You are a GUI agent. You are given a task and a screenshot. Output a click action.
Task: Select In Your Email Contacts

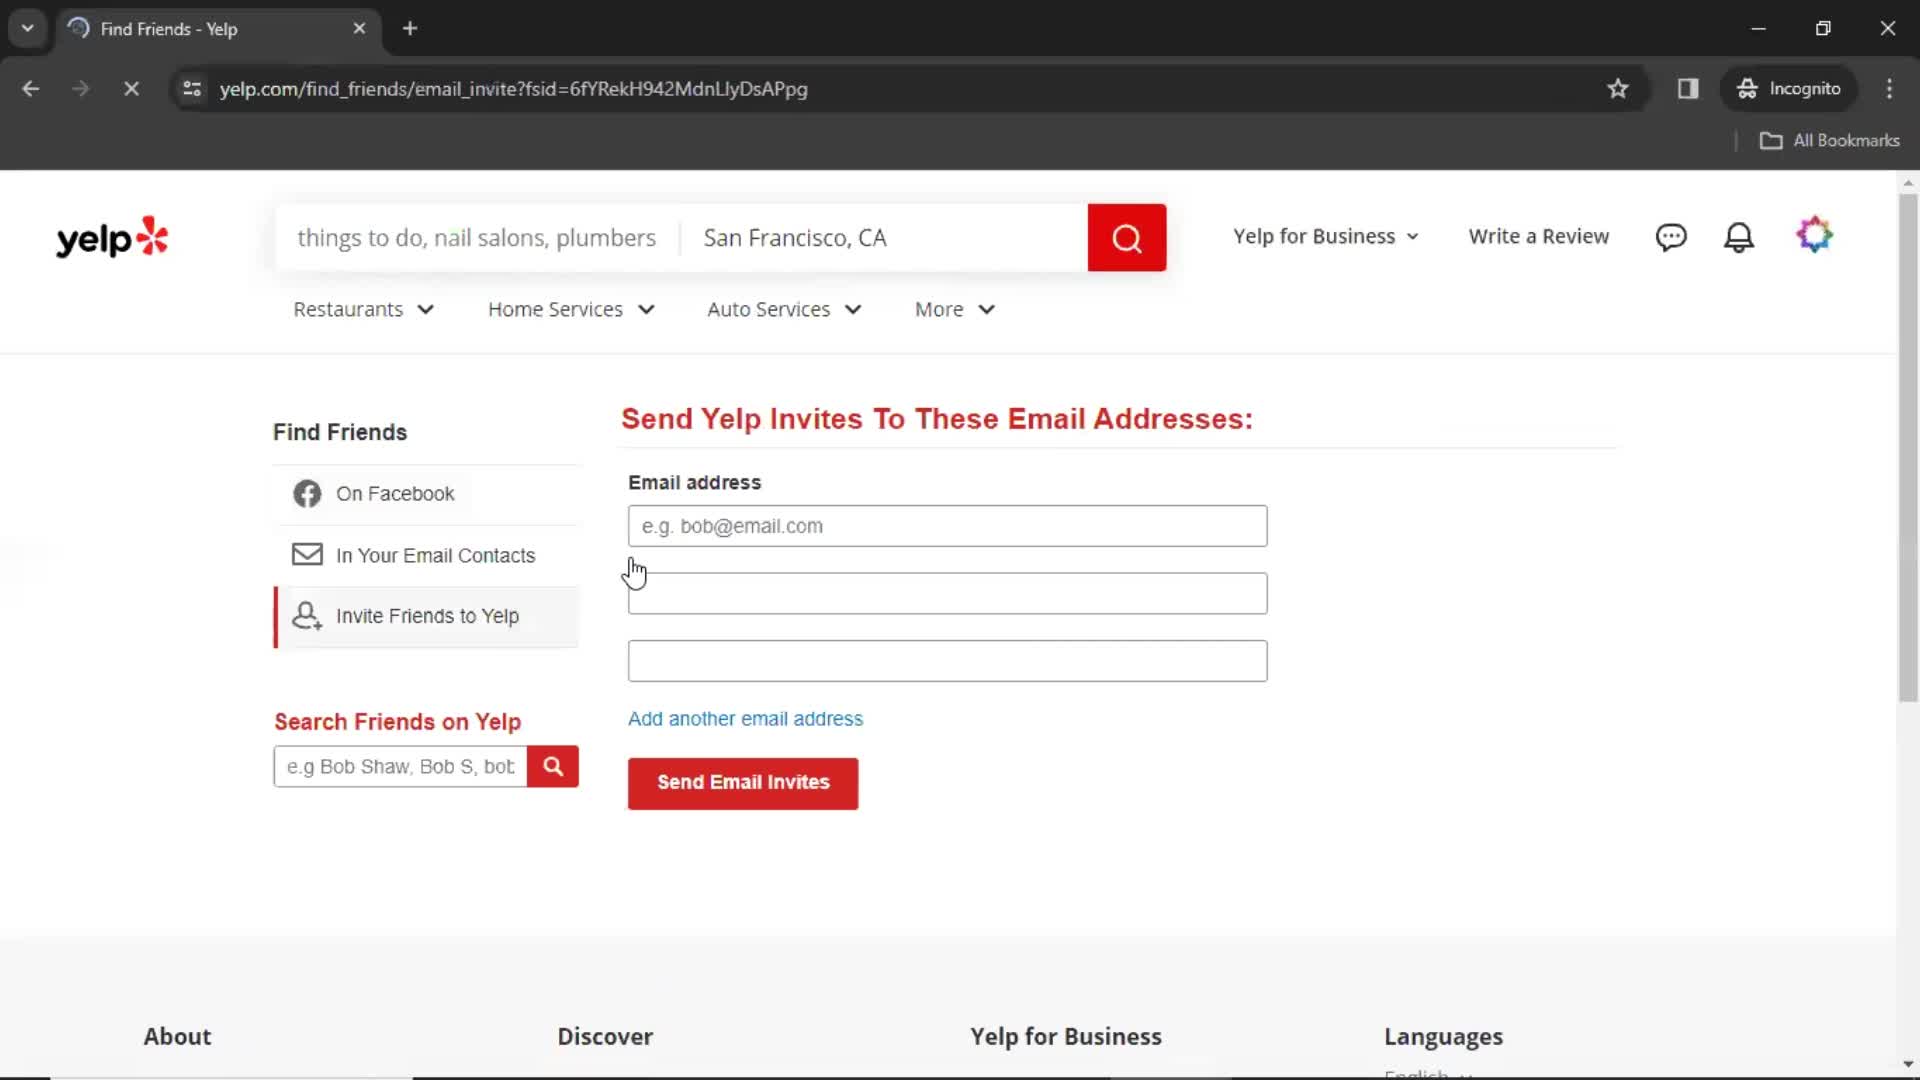(427, 555)
